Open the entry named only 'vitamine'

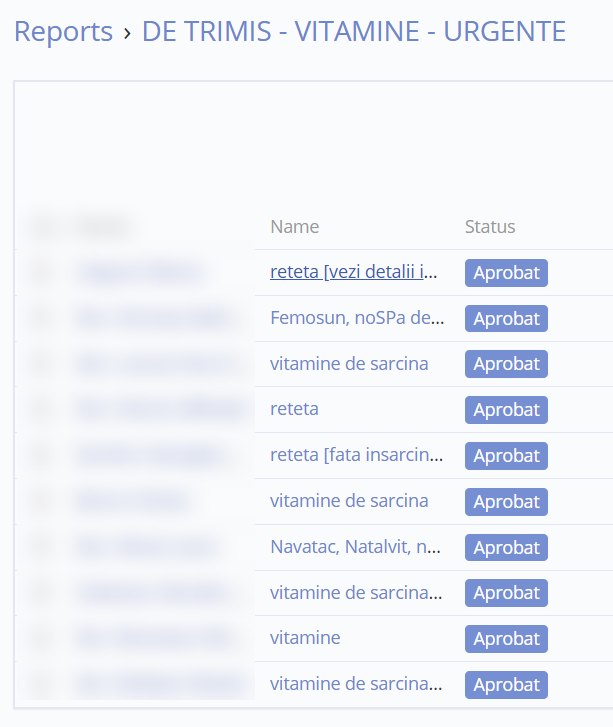click(305, 638)
